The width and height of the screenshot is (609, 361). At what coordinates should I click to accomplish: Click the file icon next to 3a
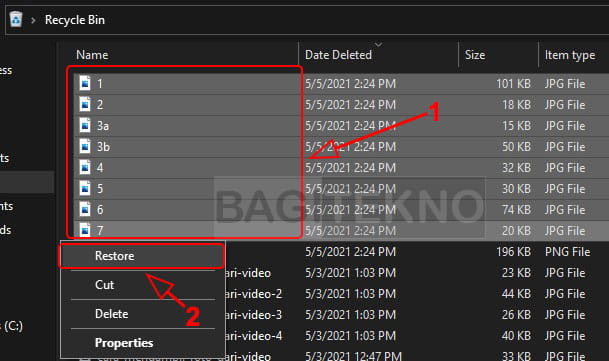point(85,125)
